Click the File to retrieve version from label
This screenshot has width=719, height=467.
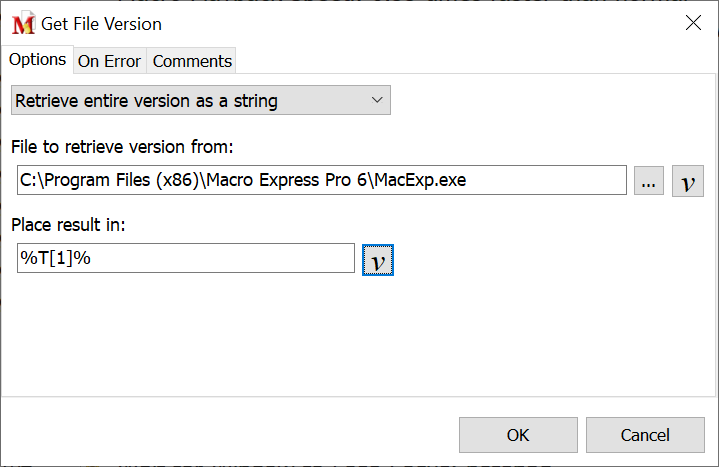point(122,147)
